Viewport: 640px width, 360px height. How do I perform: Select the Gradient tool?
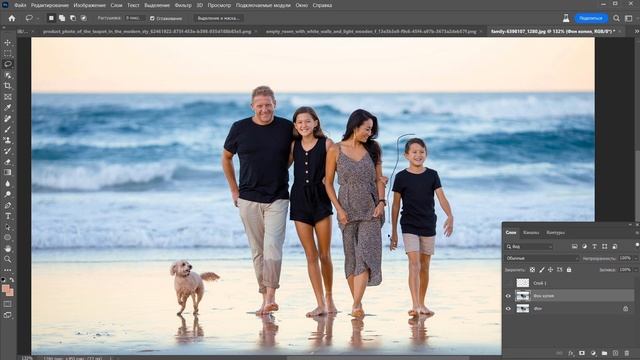click(8, 173)
